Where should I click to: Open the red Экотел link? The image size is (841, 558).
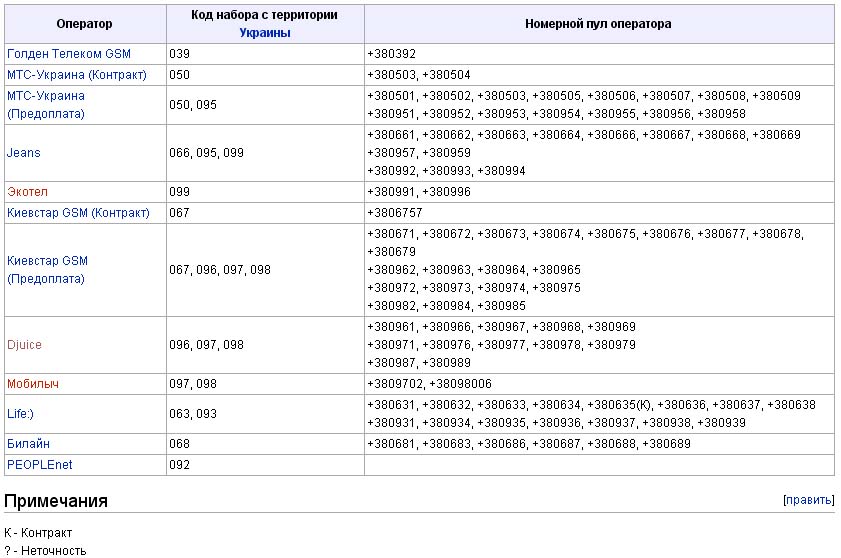27,192
